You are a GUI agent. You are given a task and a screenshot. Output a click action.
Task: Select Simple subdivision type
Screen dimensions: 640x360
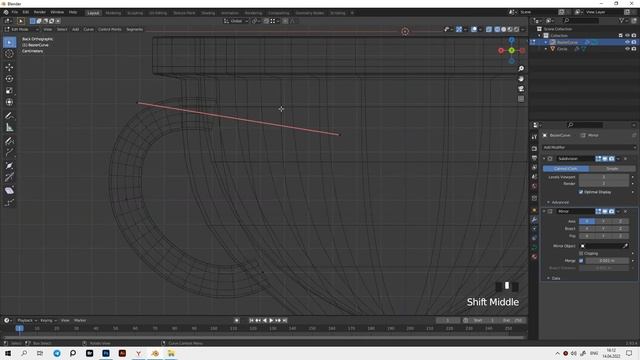[x=612, y=169]
